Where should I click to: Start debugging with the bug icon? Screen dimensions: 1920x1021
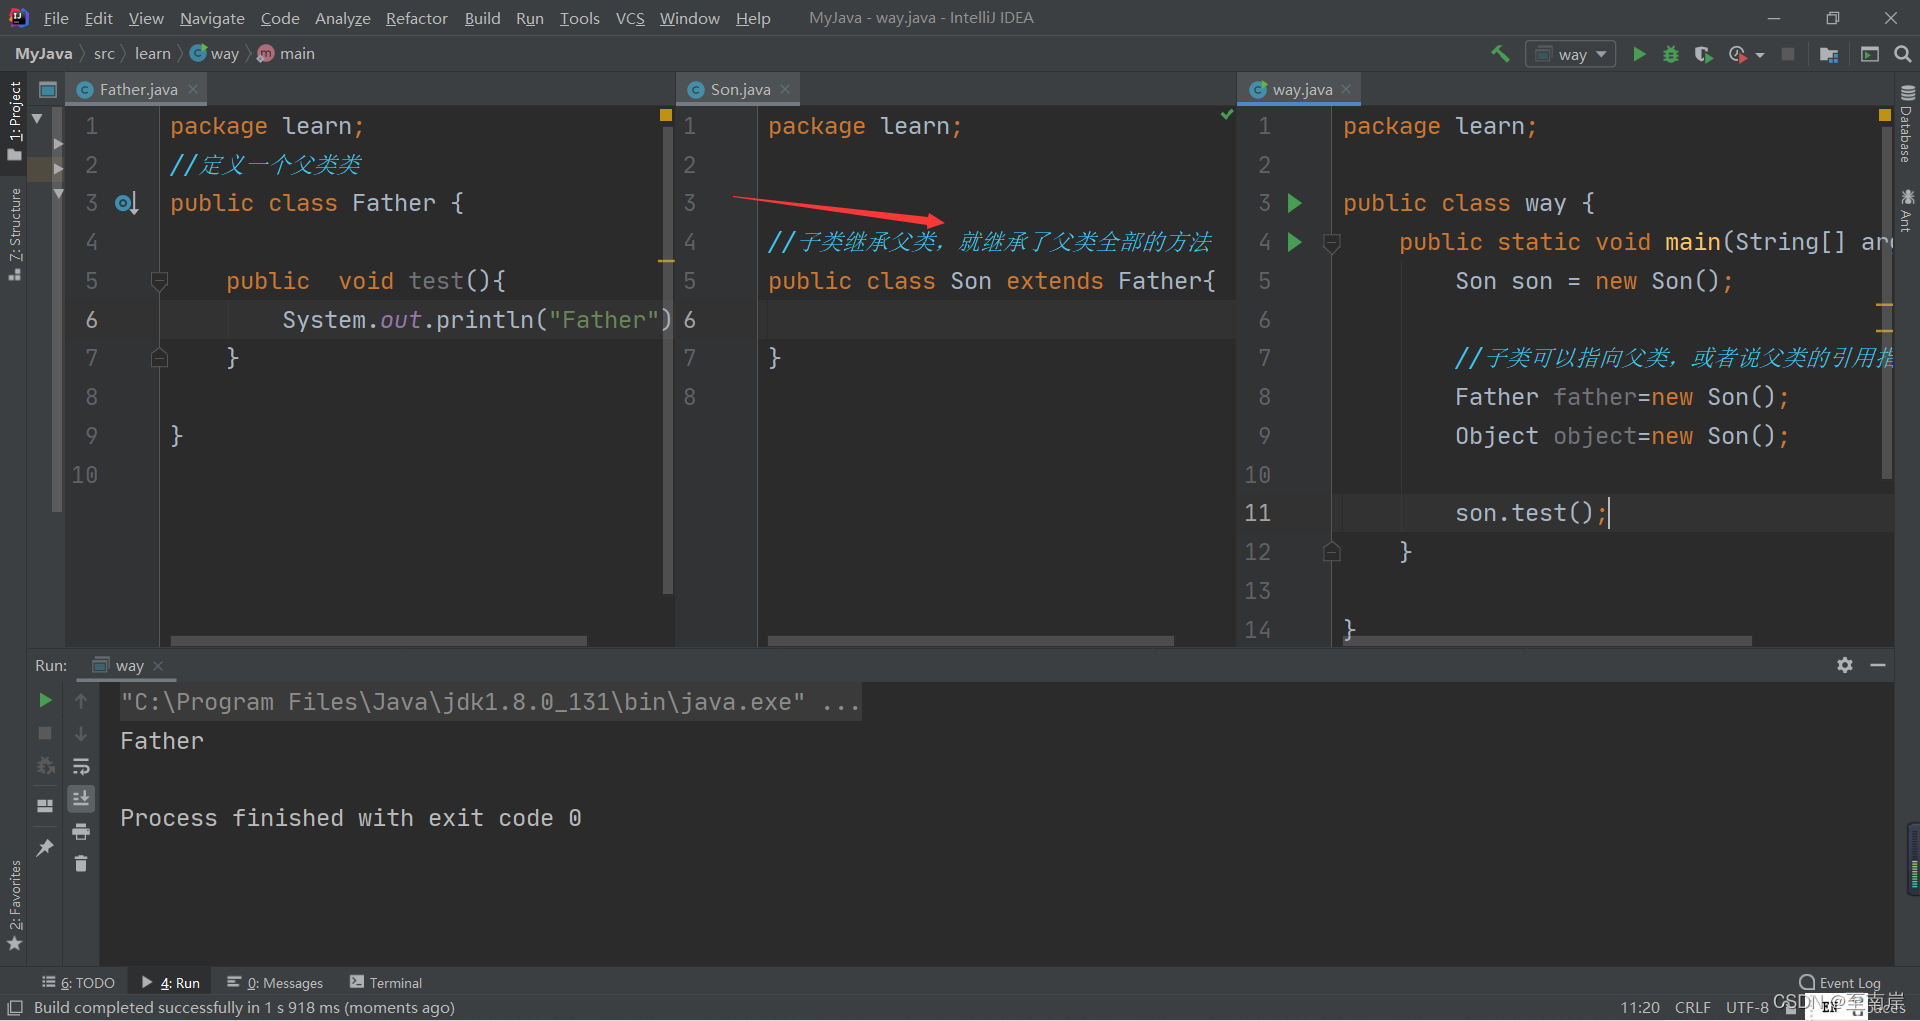pos(1671,54)
